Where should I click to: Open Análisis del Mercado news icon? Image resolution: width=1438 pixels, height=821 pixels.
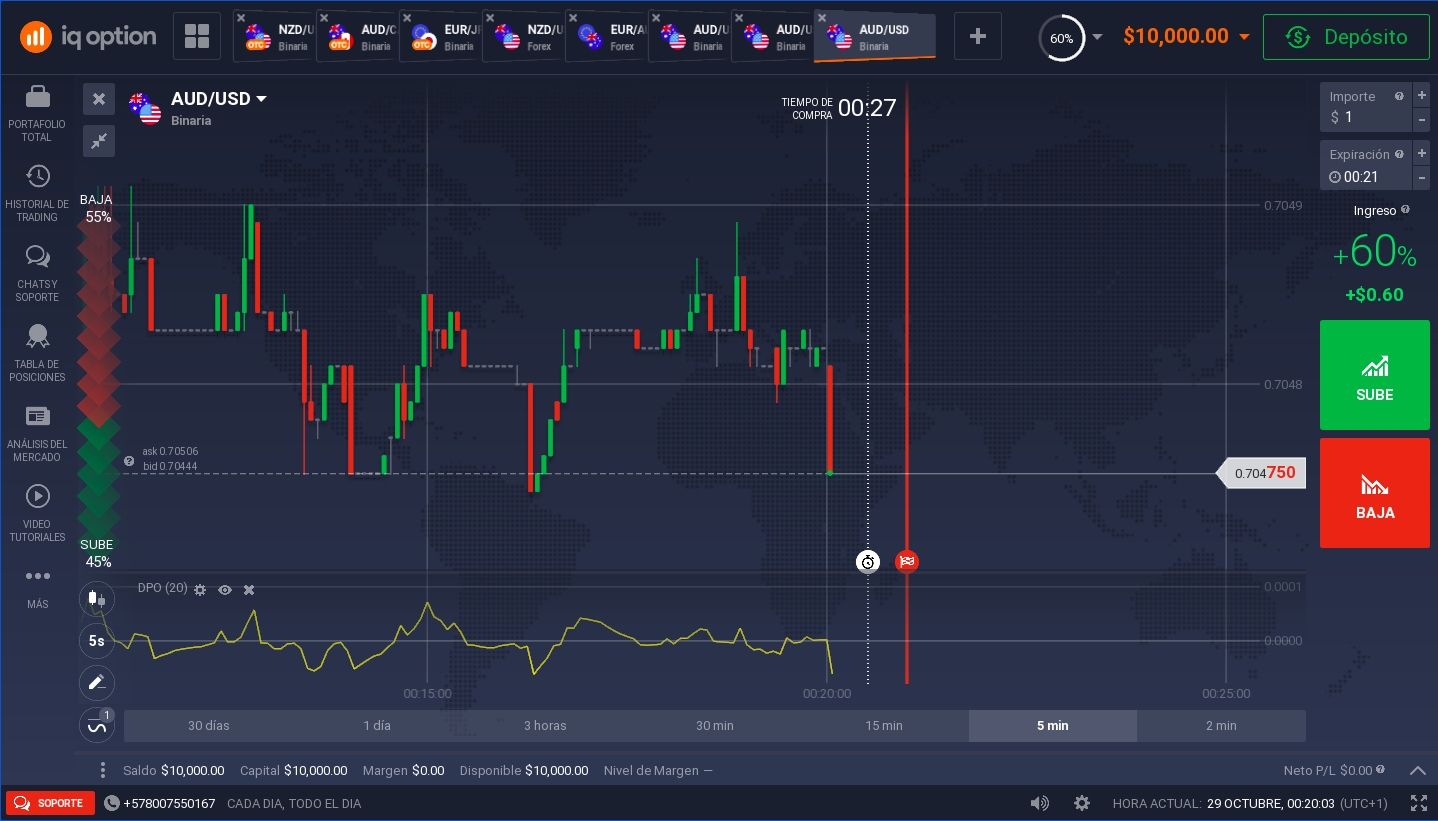[38, 416]
